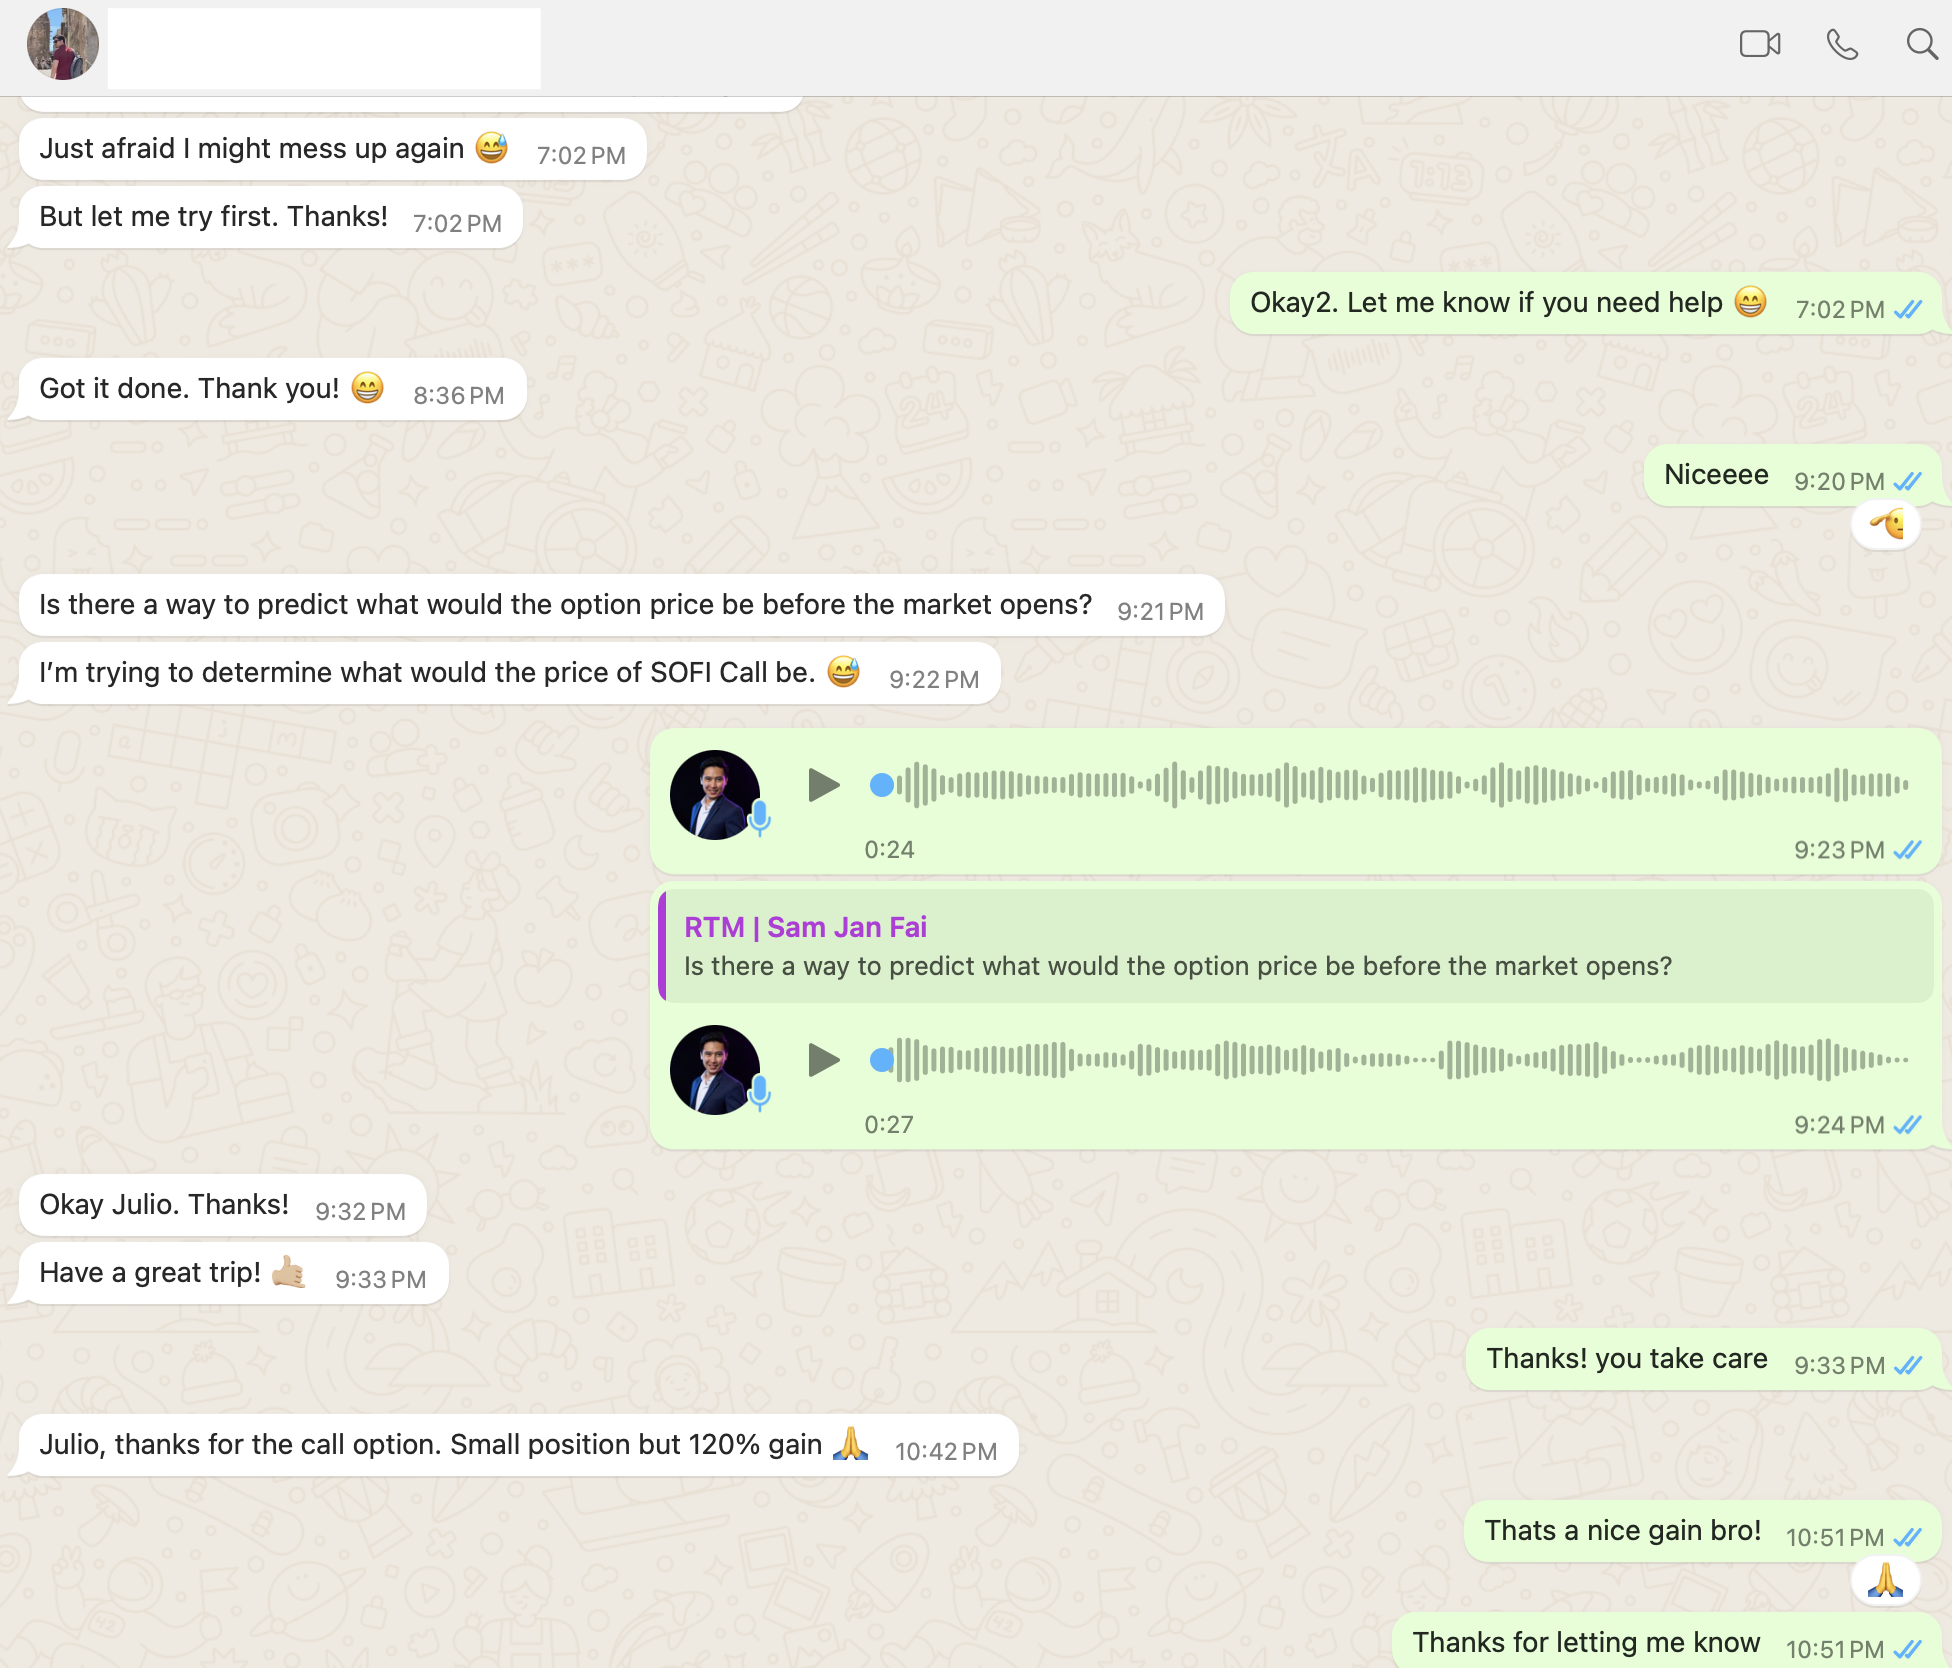1952x1668 pixels.
Task: Open search in conversation
Action: (x=1920, y=44)
